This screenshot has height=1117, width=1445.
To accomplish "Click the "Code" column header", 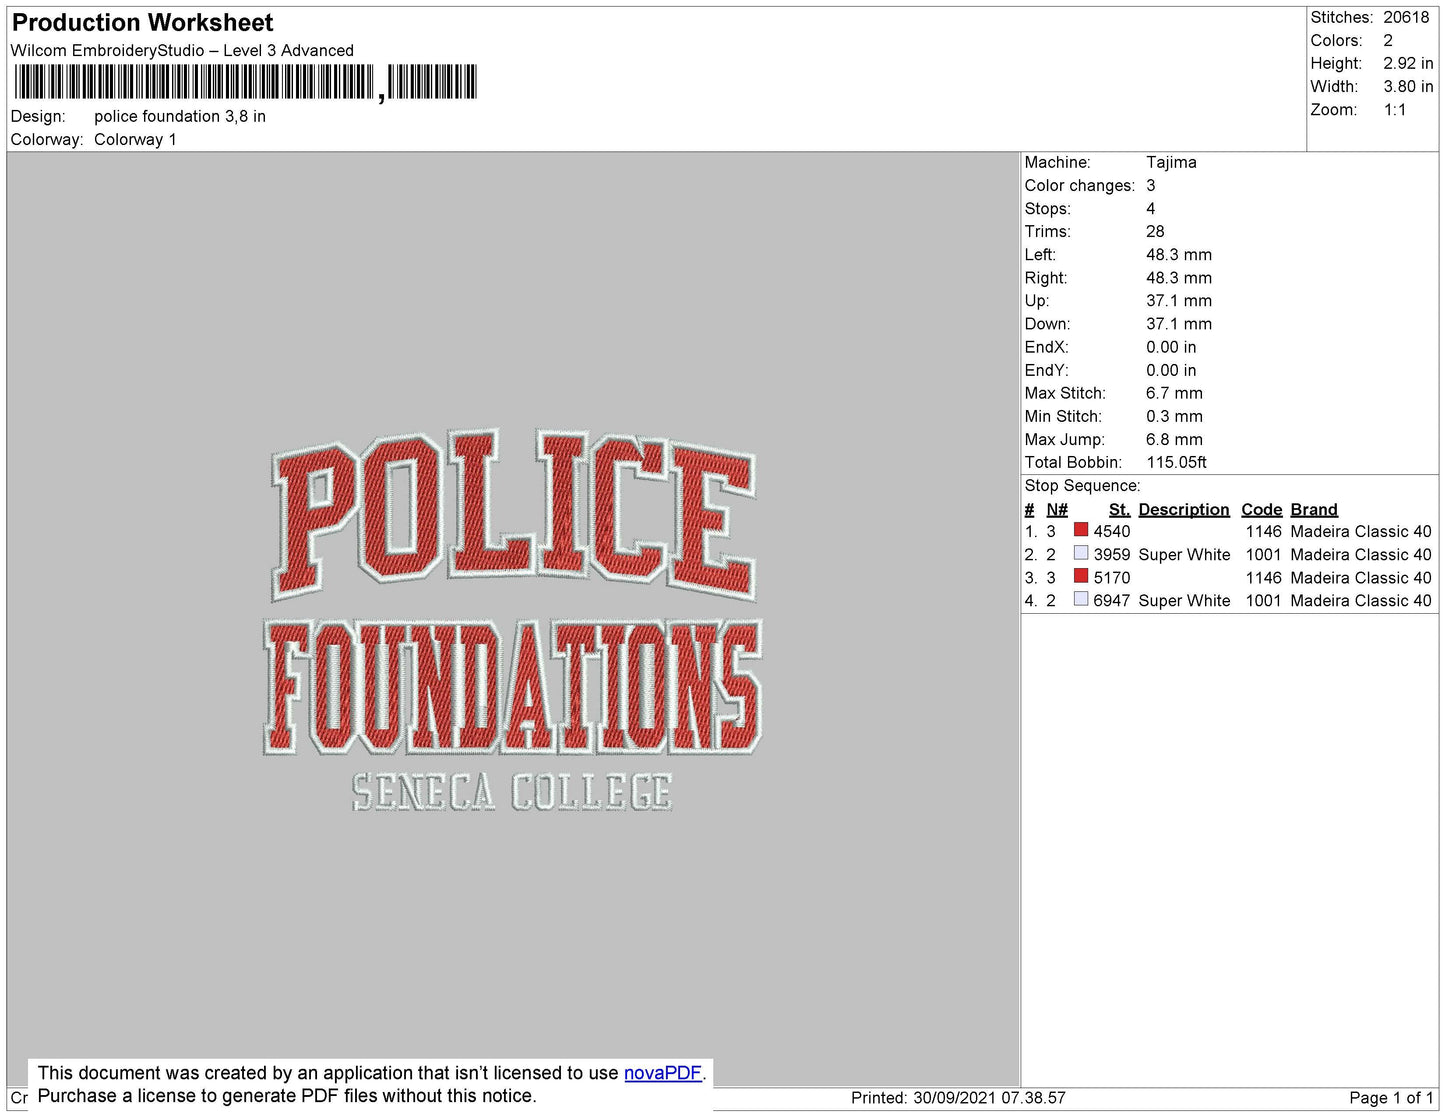I will [1262, 509].
